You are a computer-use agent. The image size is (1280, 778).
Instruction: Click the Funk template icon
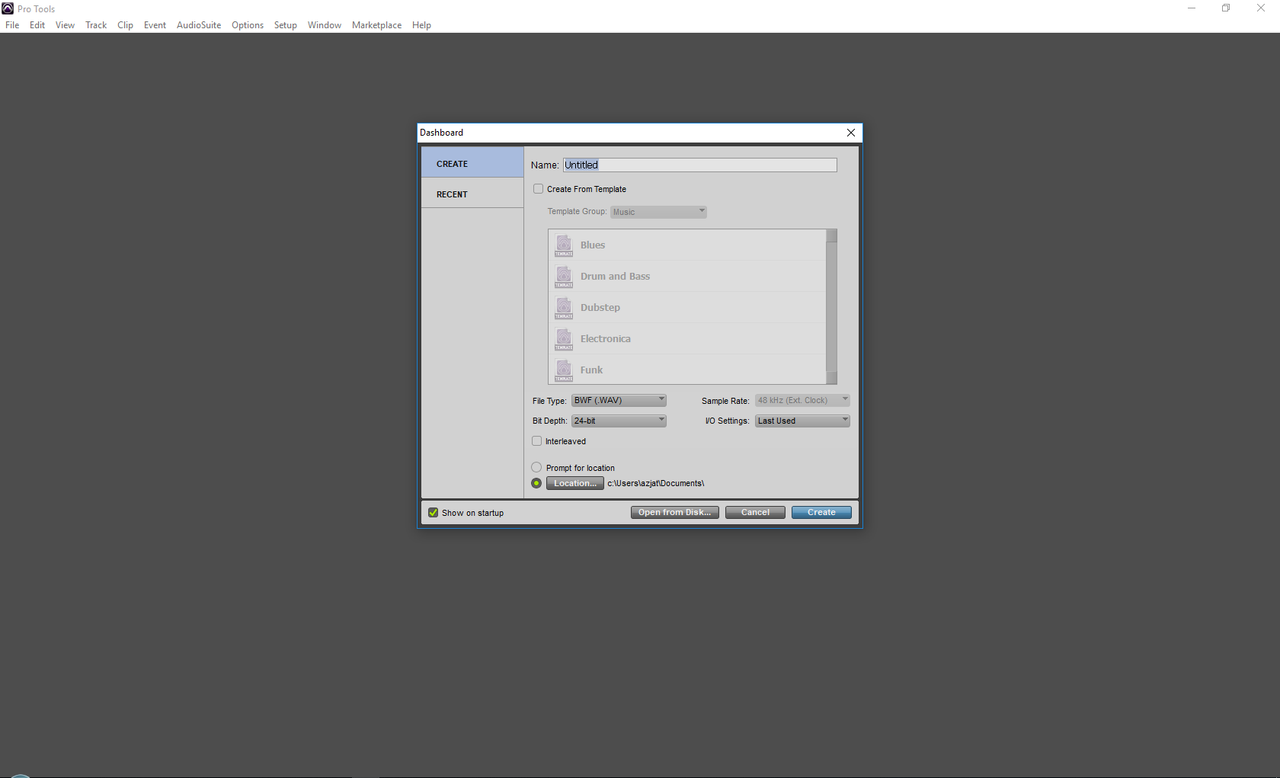coord(564,369)
